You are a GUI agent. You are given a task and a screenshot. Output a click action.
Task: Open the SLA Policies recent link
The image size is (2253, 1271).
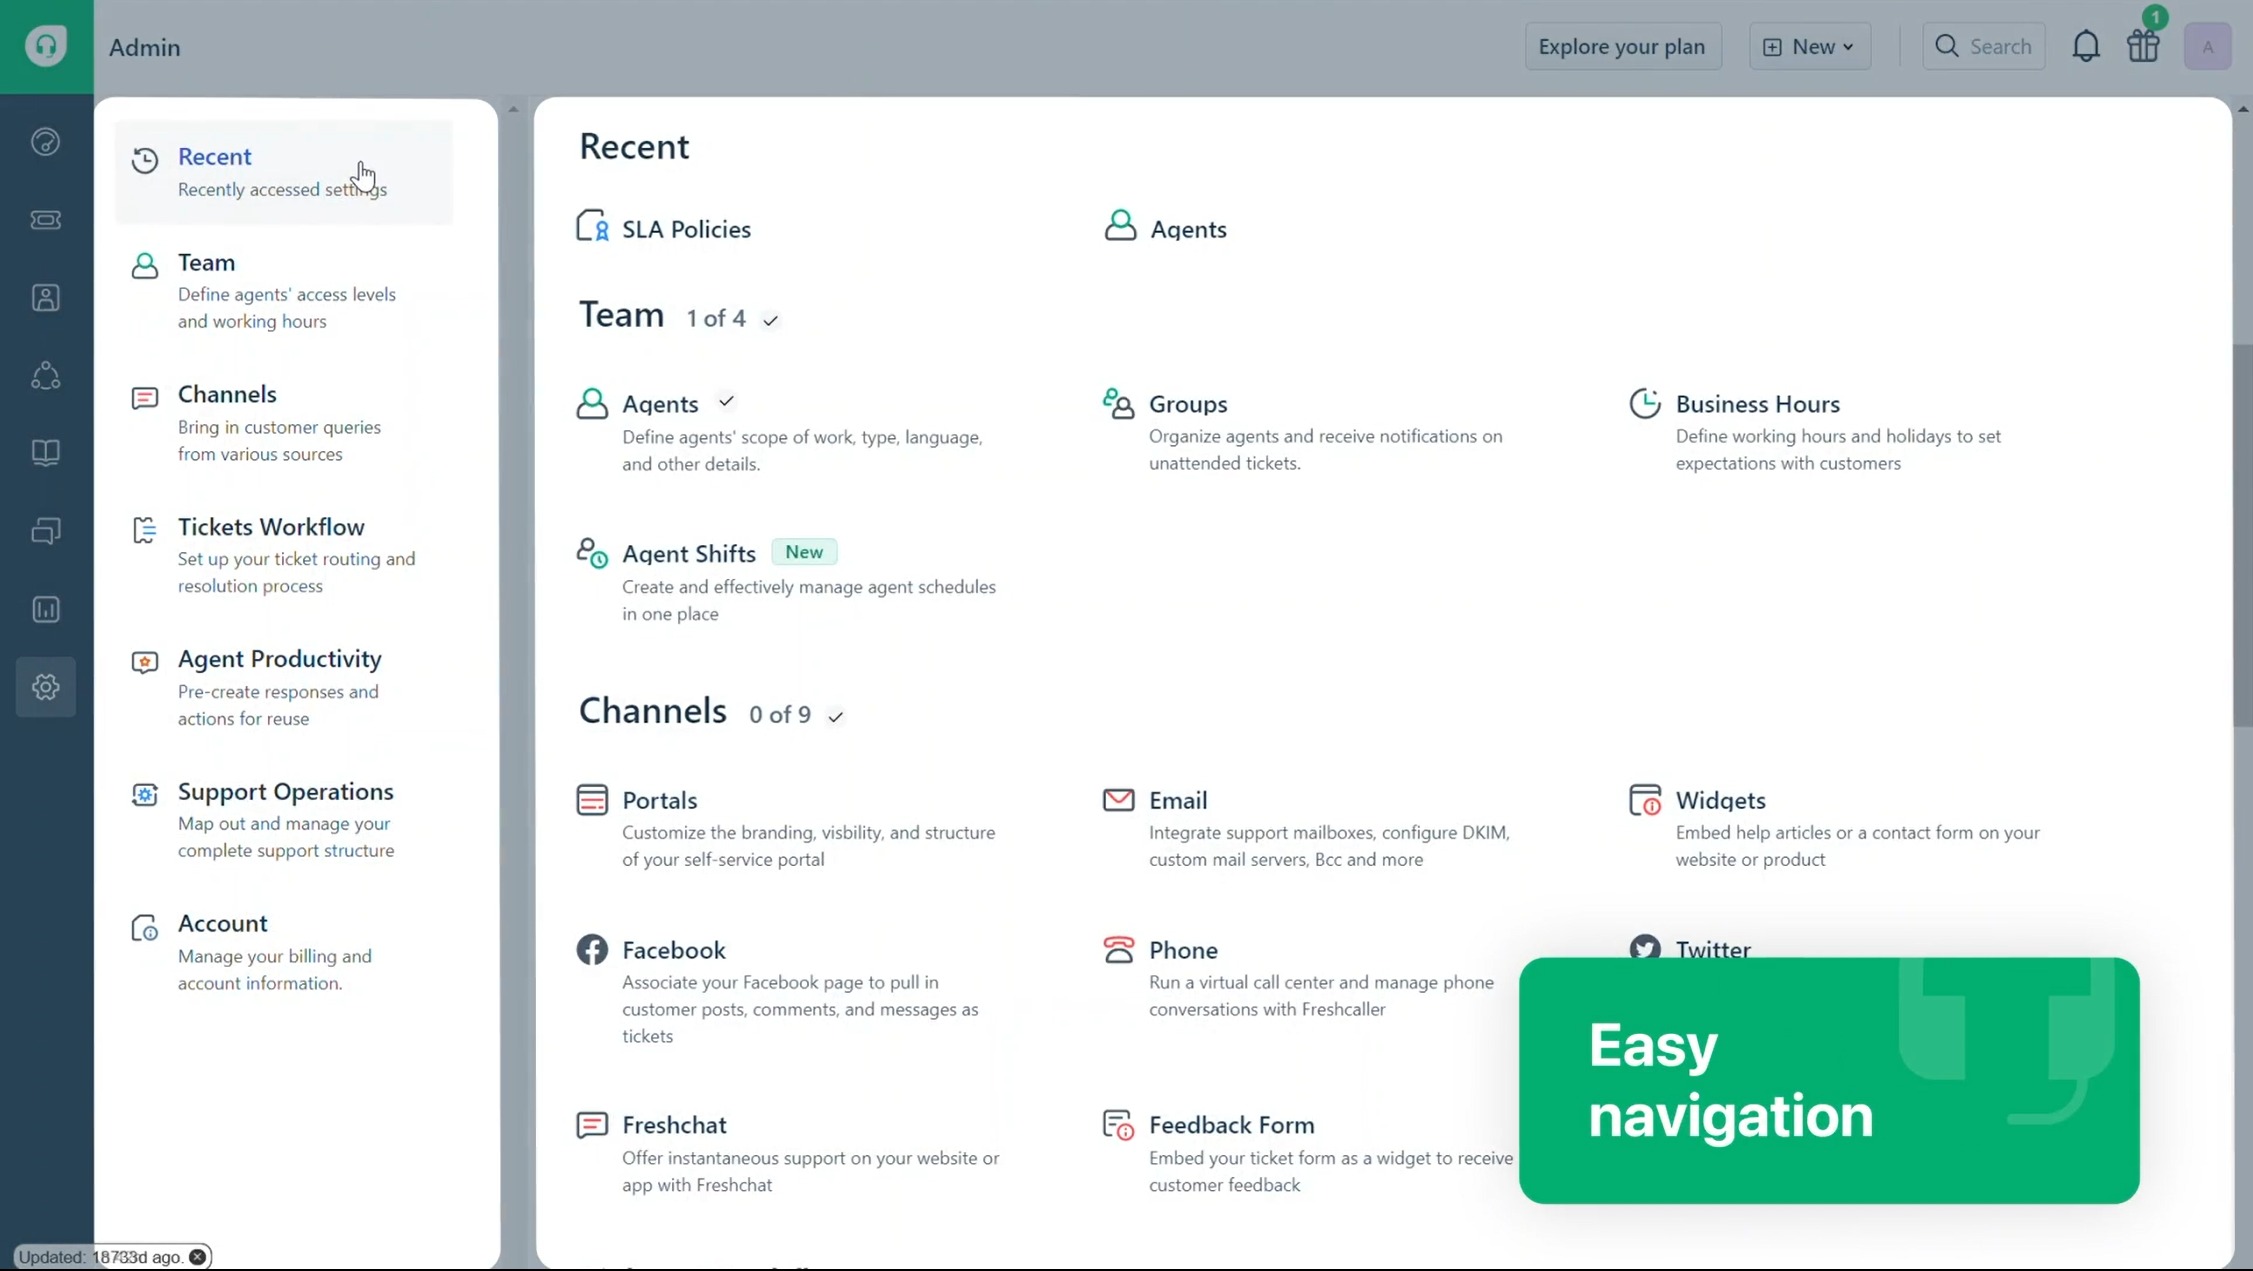pyautogui.click(x=685, y=229)
